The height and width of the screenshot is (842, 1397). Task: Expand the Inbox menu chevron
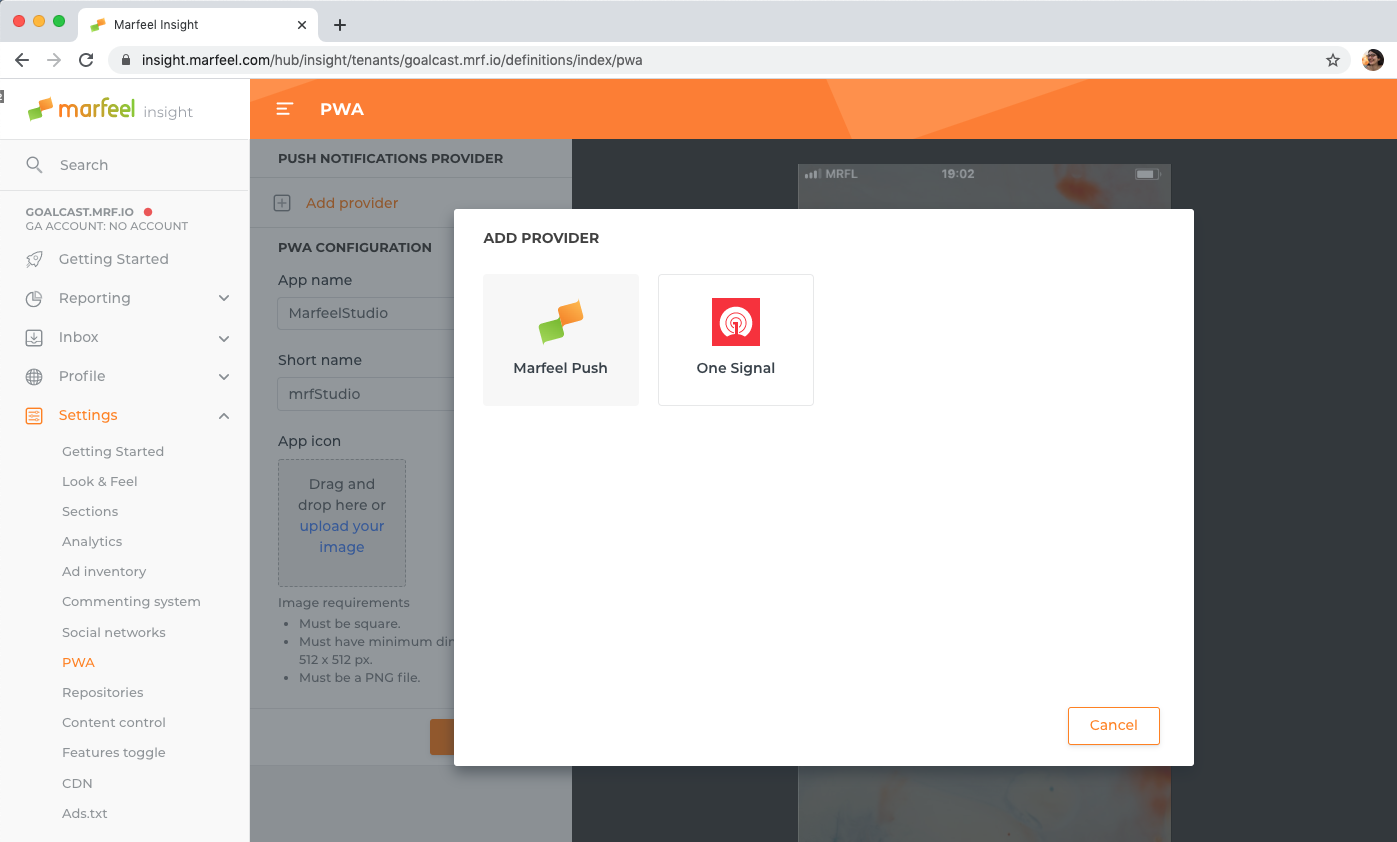pos(224,338)
